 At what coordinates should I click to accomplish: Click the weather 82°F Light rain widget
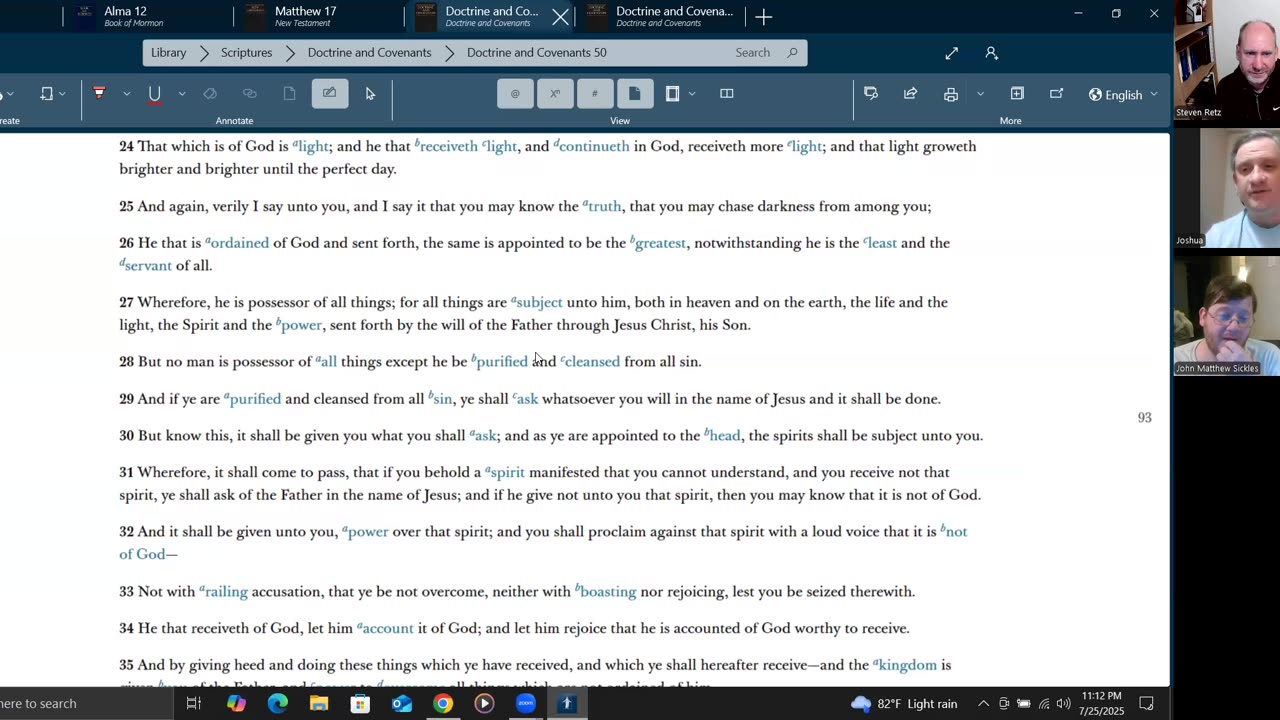click(904, 703)
